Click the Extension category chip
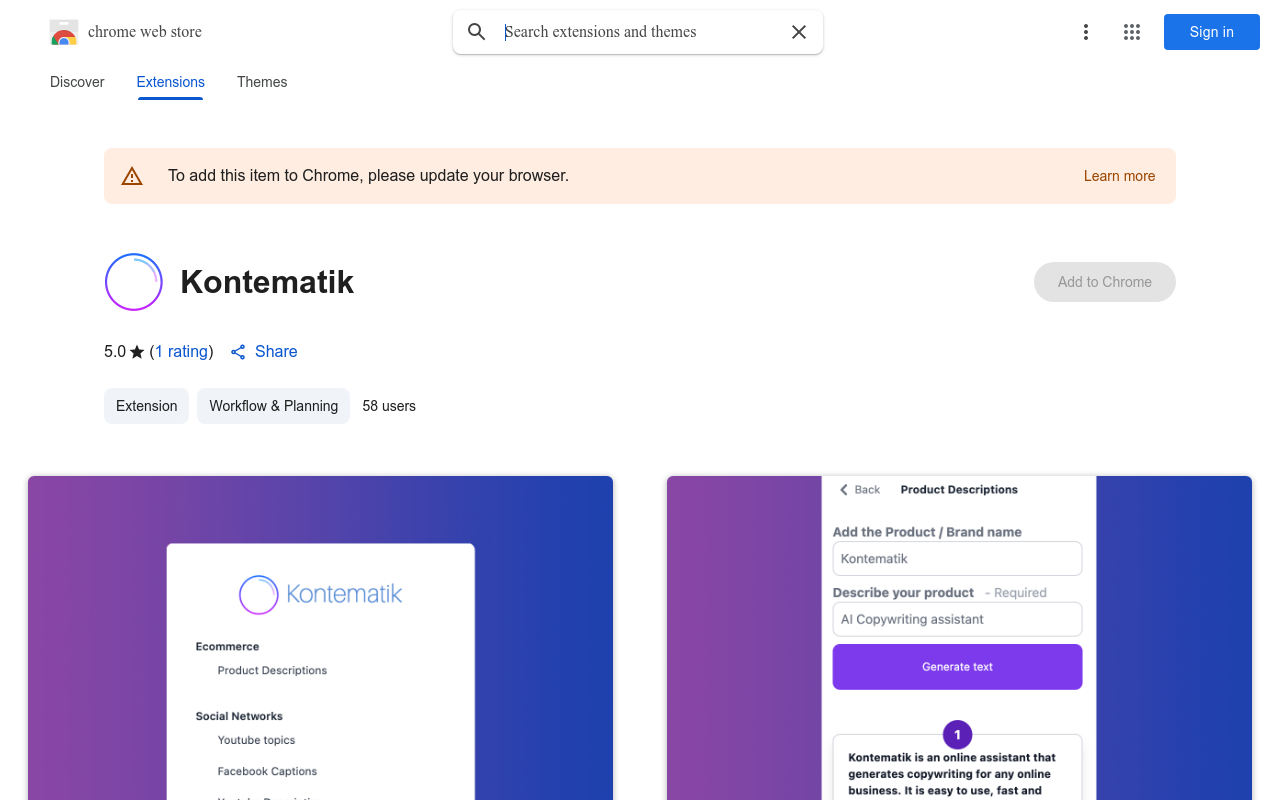1280x800 pixels. click(147, 406)
